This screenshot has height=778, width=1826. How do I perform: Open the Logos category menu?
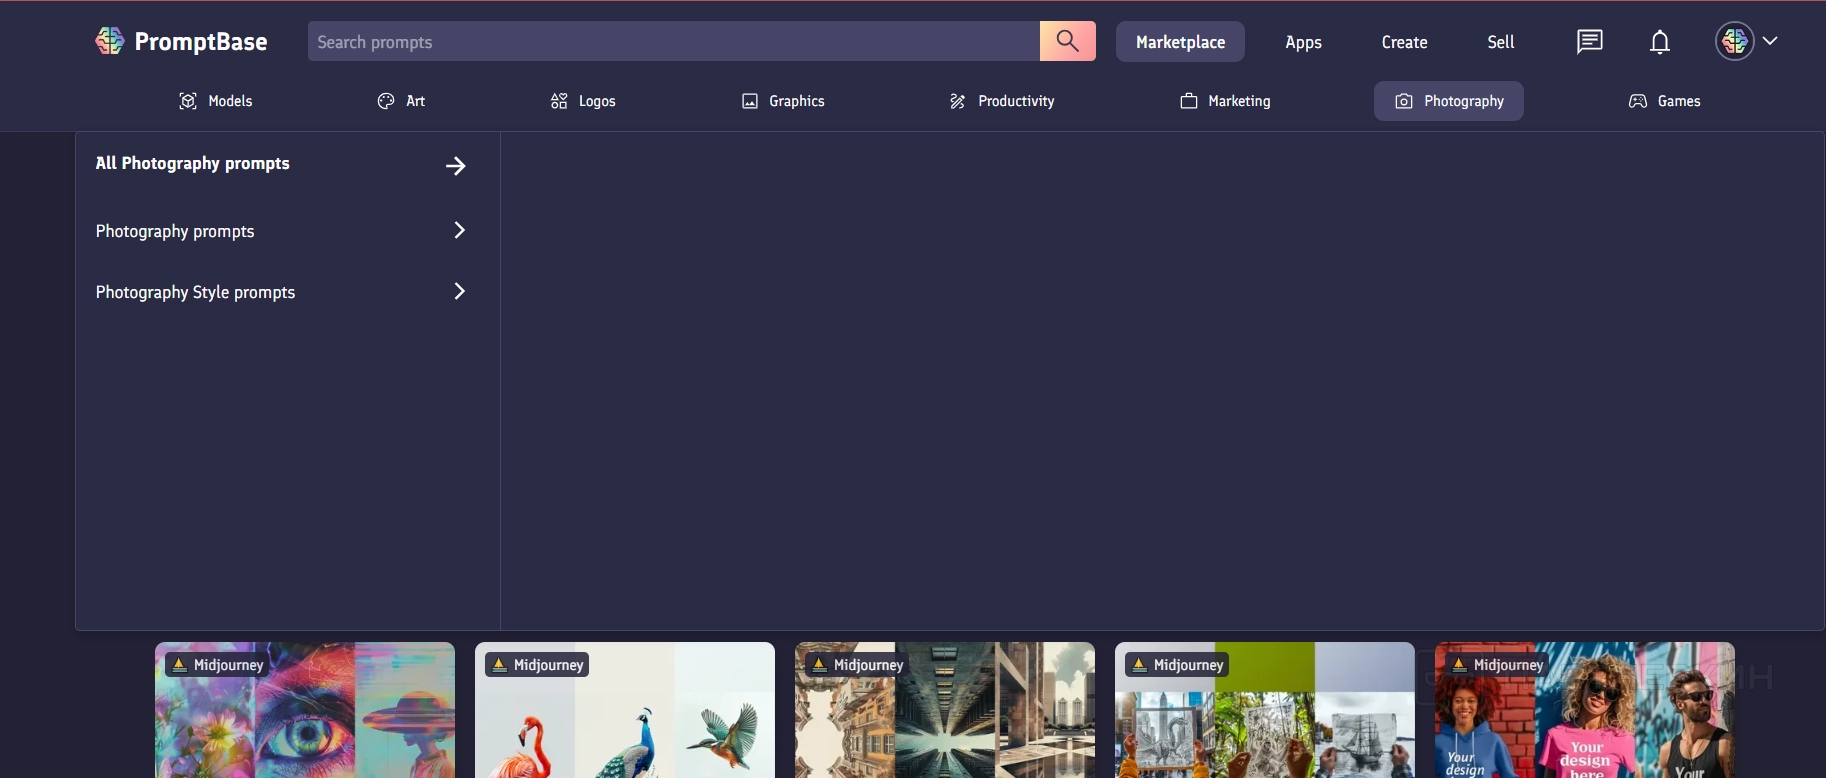point(583,101)
